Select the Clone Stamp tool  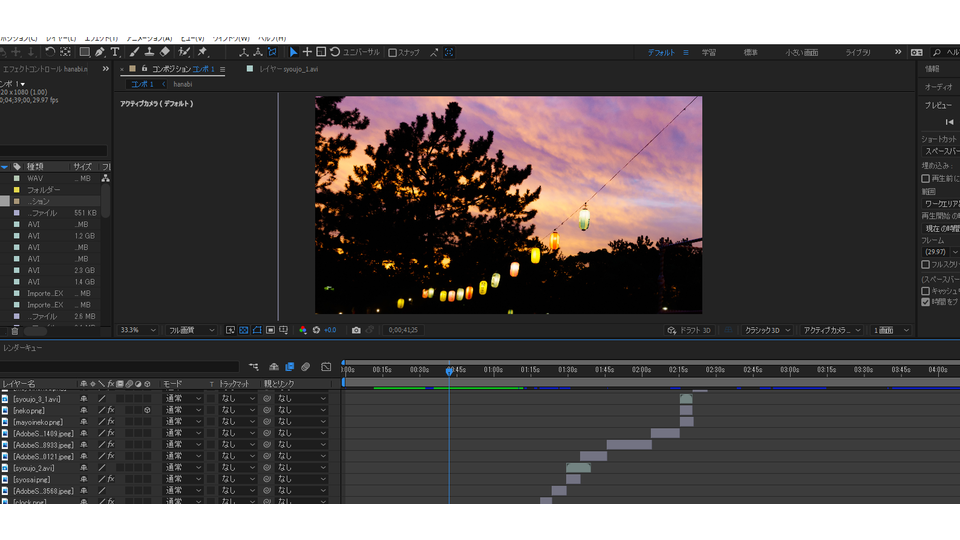pyautogui.click(x=149, y=52)
